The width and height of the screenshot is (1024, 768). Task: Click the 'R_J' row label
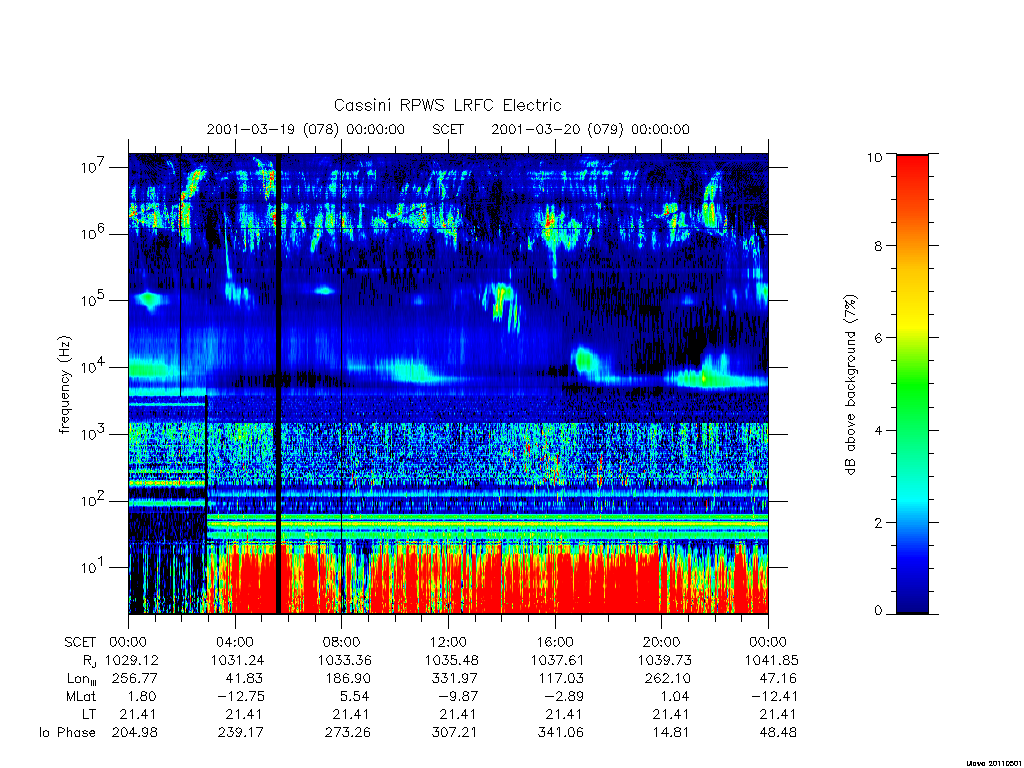(89, 661)
